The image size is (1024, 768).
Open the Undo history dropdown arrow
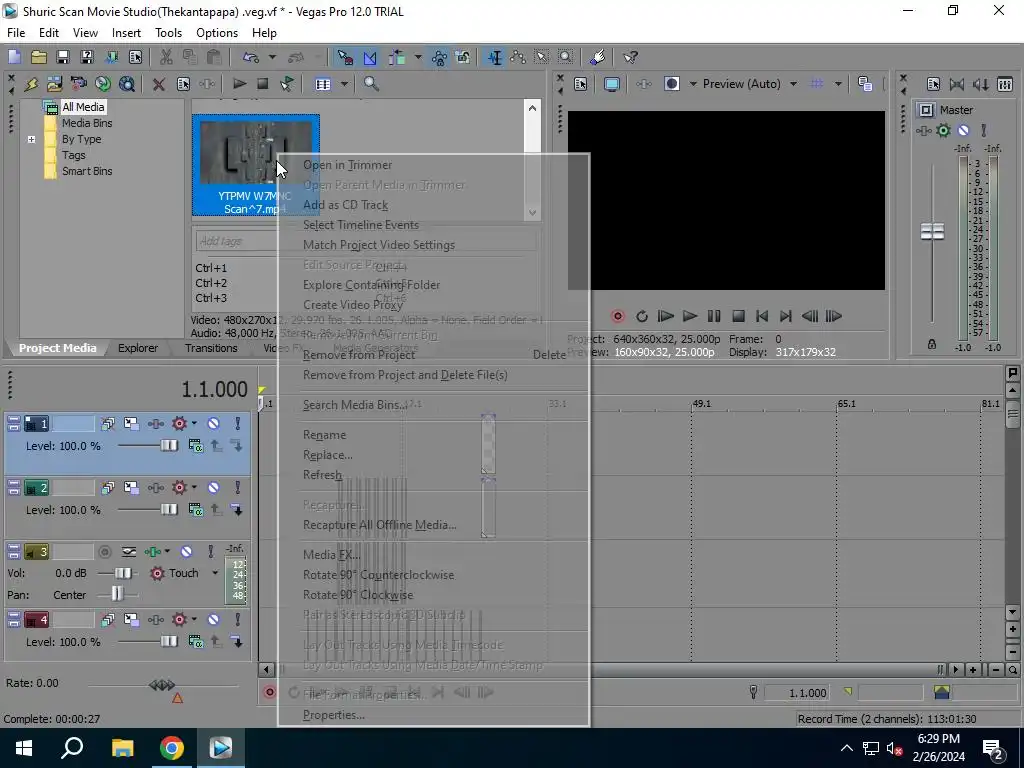click(272, 57)
